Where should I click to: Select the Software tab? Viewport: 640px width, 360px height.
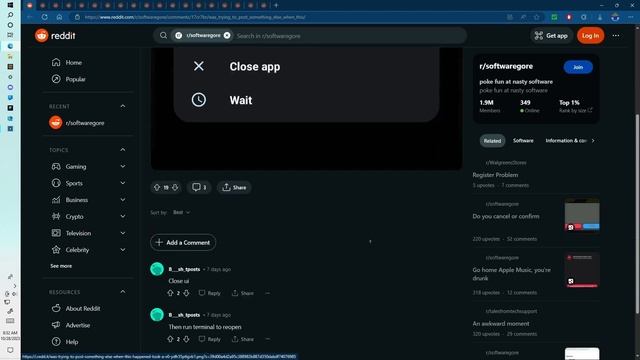click(x=523, y=141)
